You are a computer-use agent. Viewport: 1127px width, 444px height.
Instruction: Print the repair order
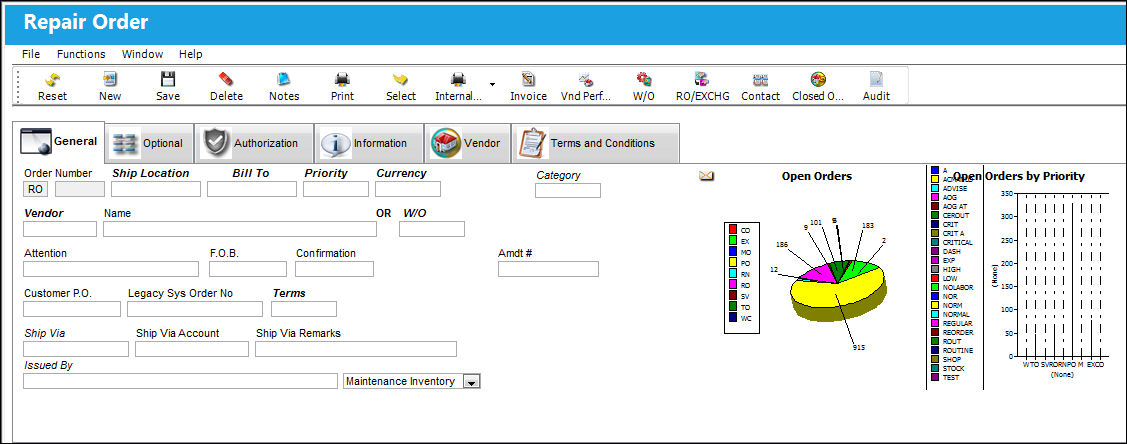click(342, 80)
